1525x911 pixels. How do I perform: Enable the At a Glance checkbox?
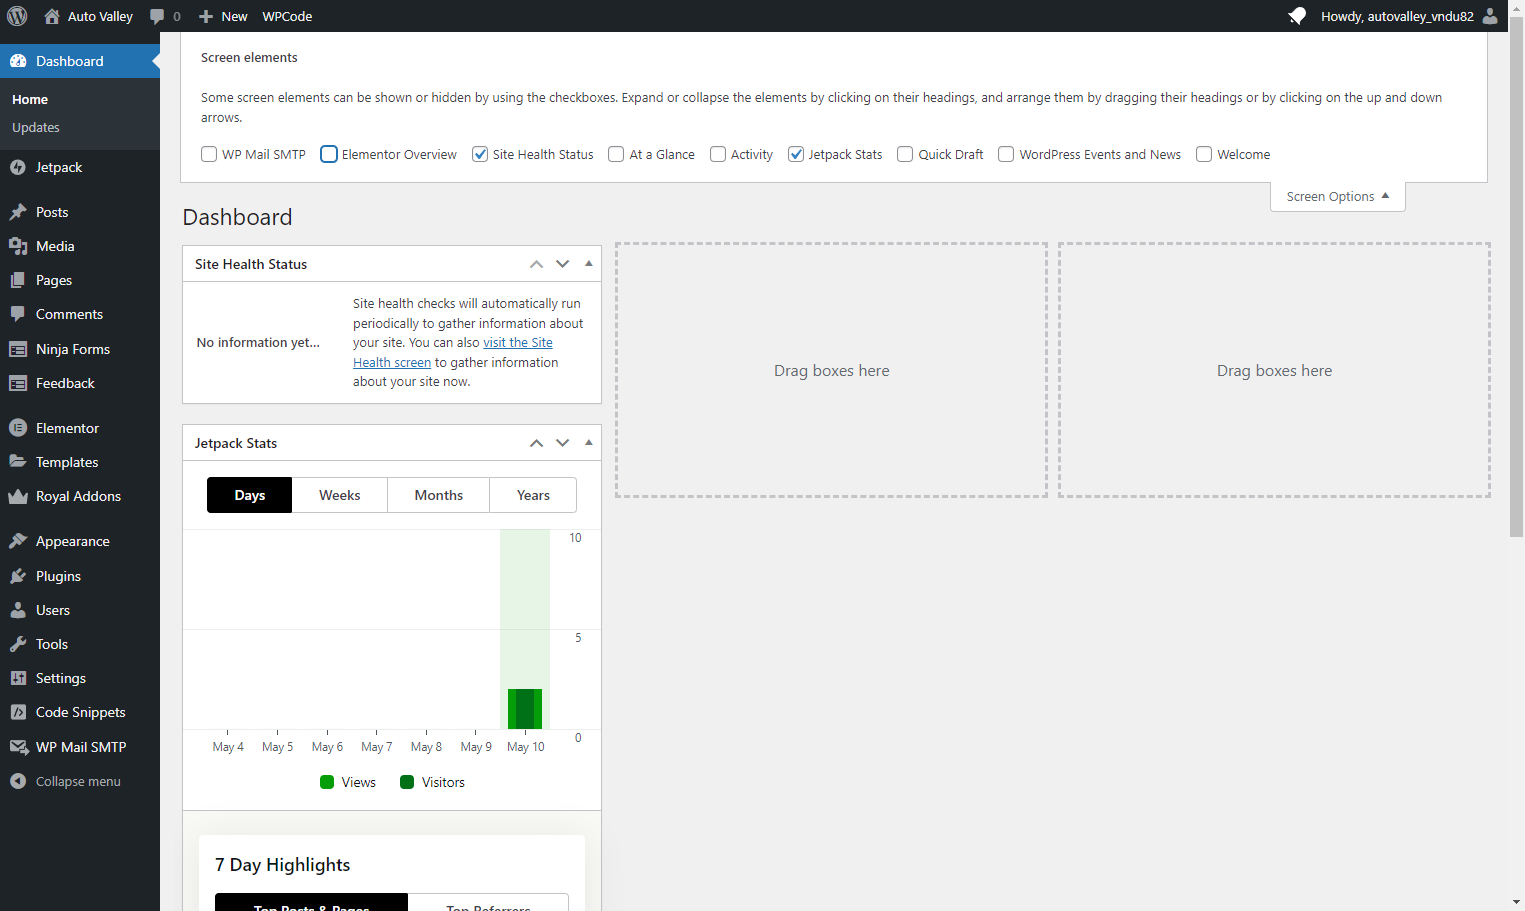tap(616, 154)
